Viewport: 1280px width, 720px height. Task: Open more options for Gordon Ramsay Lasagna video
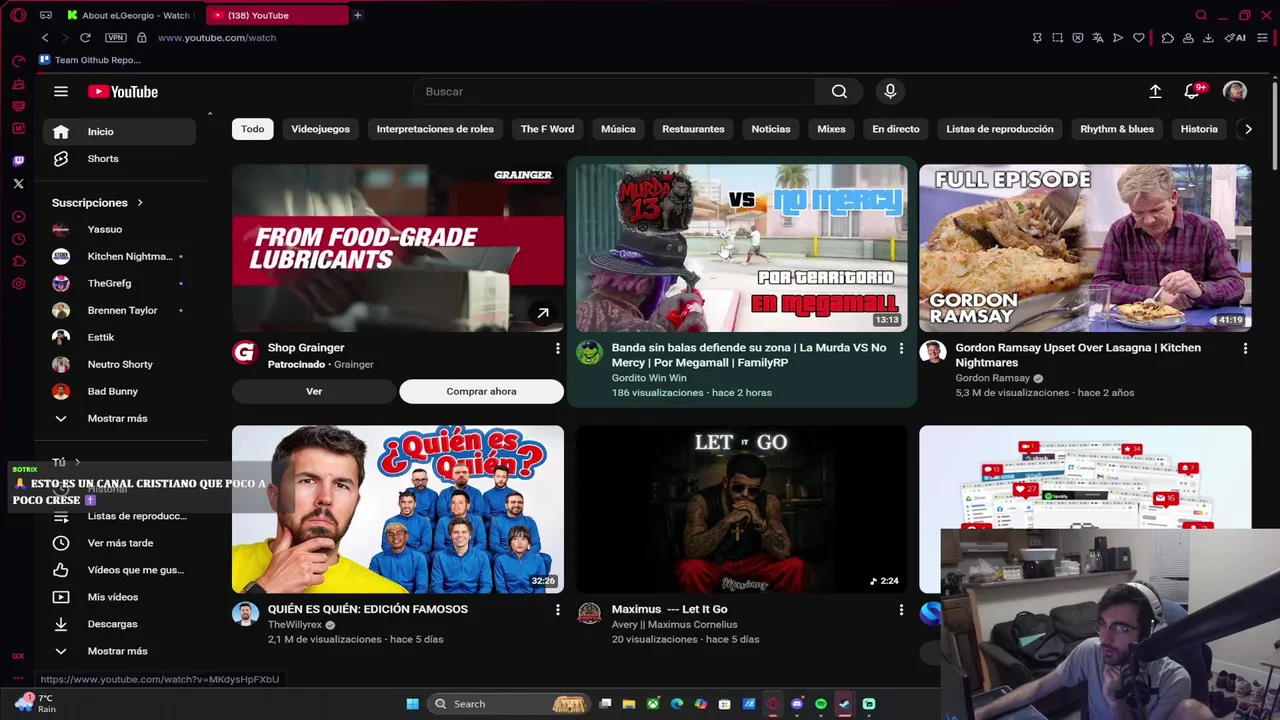1245,348
